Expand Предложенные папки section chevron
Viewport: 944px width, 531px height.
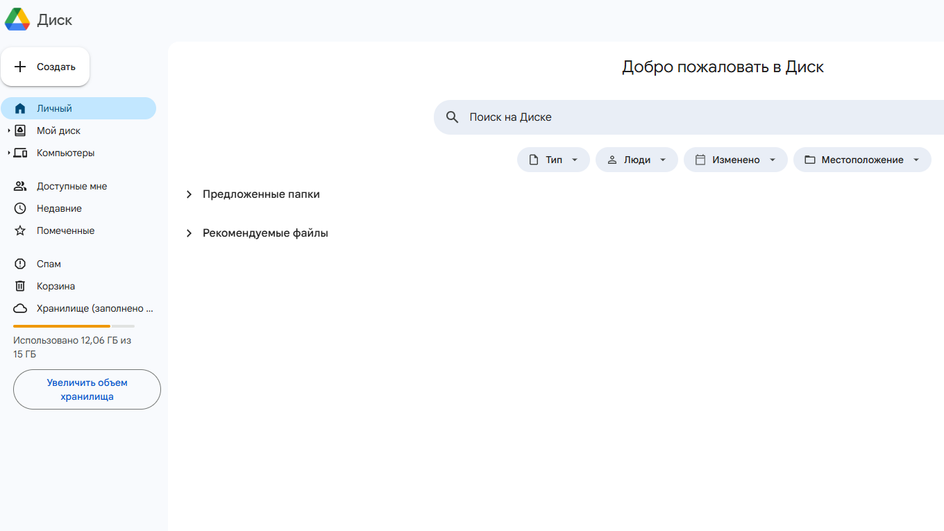coord(189,194)
